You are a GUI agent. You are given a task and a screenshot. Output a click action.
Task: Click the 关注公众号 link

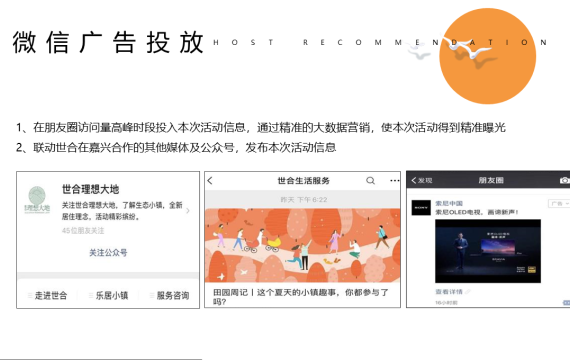pos(108,253)
